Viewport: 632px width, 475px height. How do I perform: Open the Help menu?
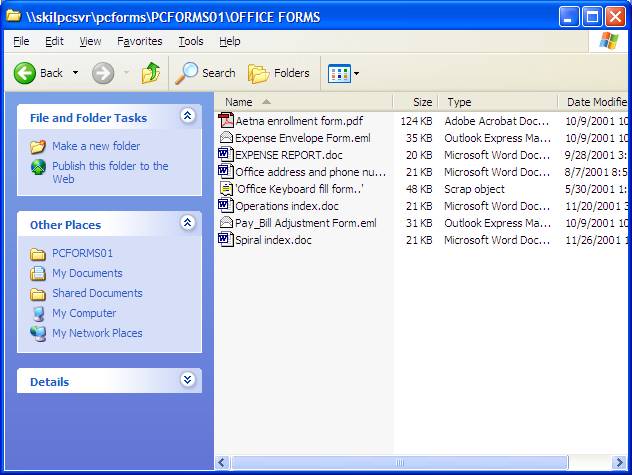[230, 41]
